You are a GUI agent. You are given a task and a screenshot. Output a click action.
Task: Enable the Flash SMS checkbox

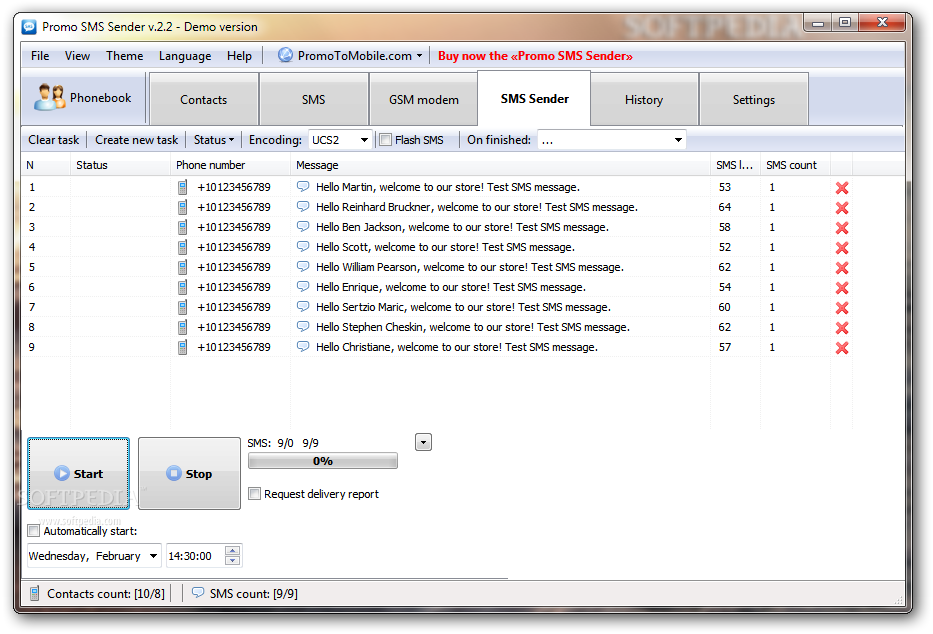pos(386,140)
